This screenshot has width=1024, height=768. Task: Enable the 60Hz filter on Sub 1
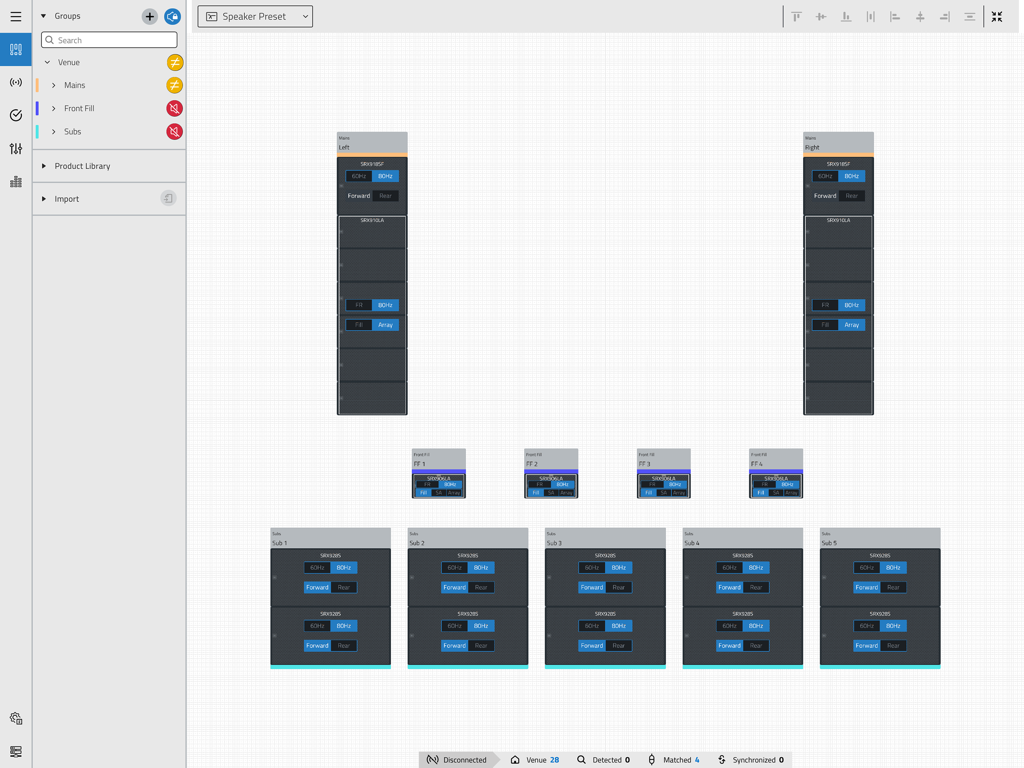317,567
